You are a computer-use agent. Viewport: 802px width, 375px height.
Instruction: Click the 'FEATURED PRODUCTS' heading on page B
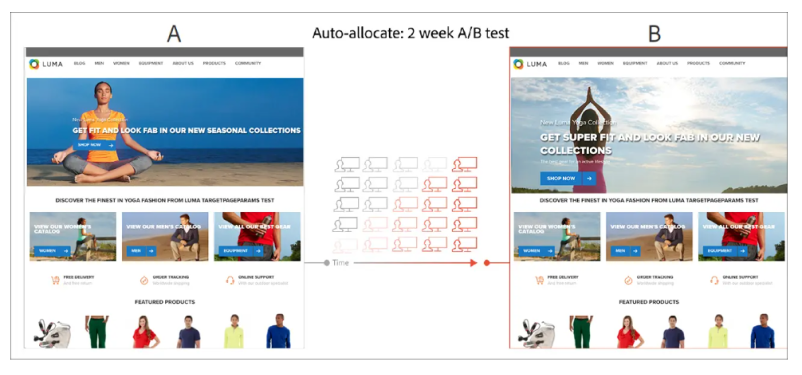click(649, 302)
